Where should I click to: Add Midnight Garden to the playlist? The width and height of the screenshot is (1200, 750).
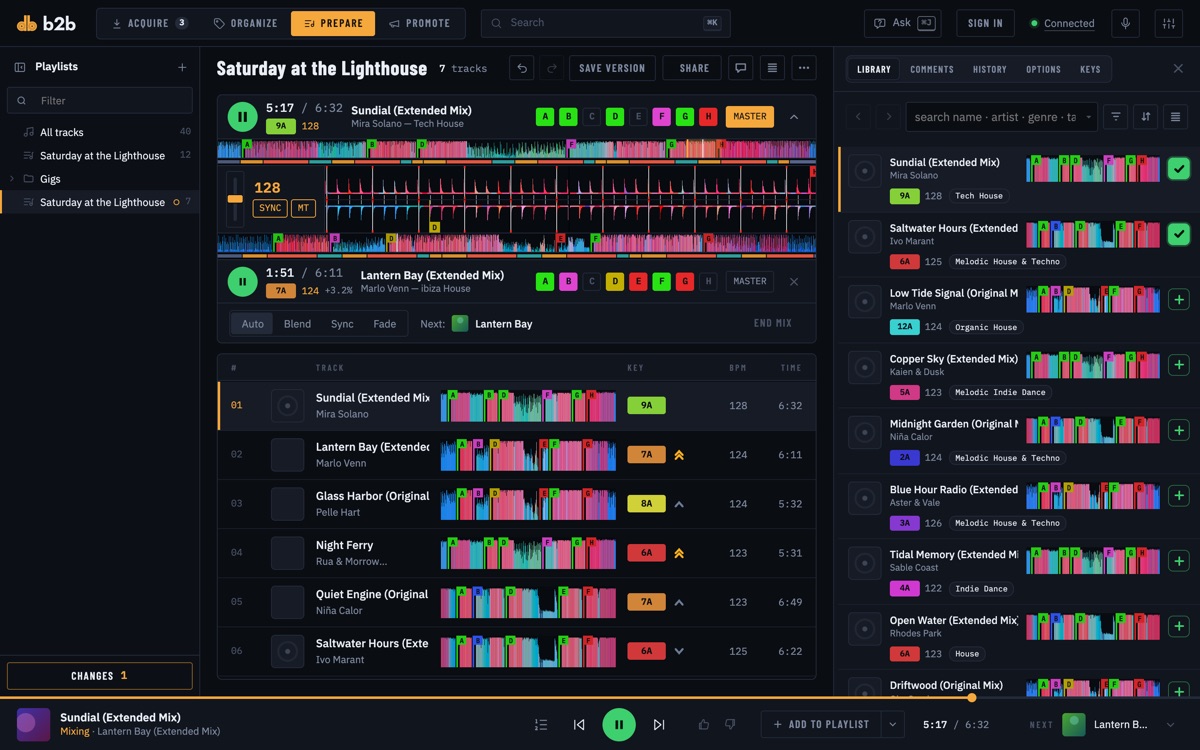click(x=1178, y=430)
